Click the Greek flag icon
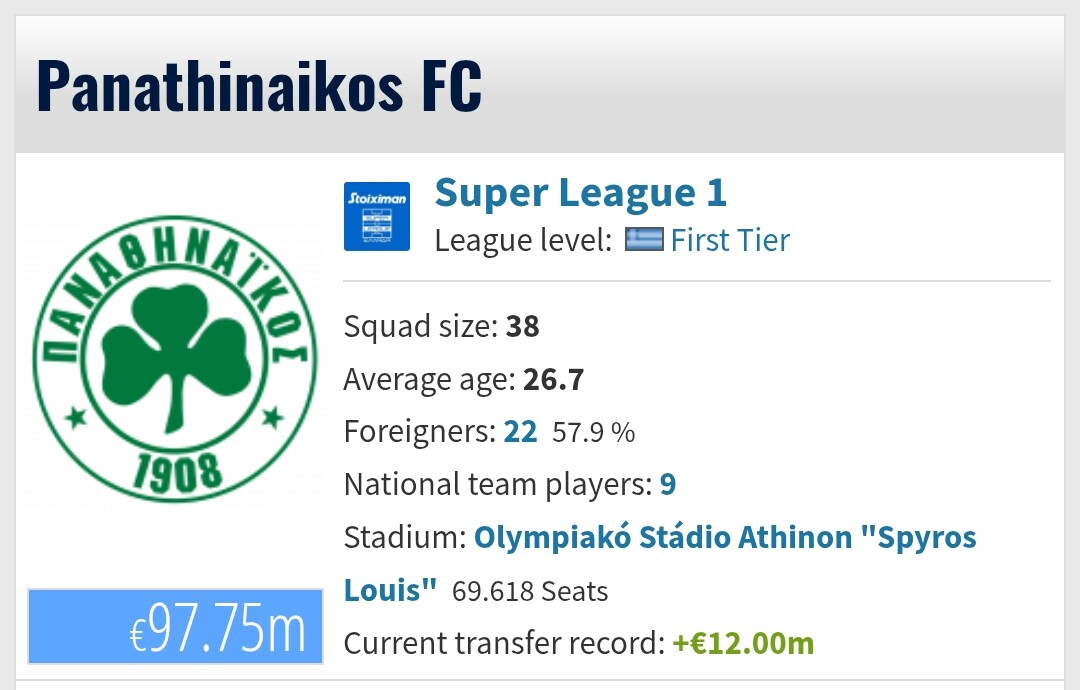The height and width of the screenshot is (690, 1080). point(644,240)
